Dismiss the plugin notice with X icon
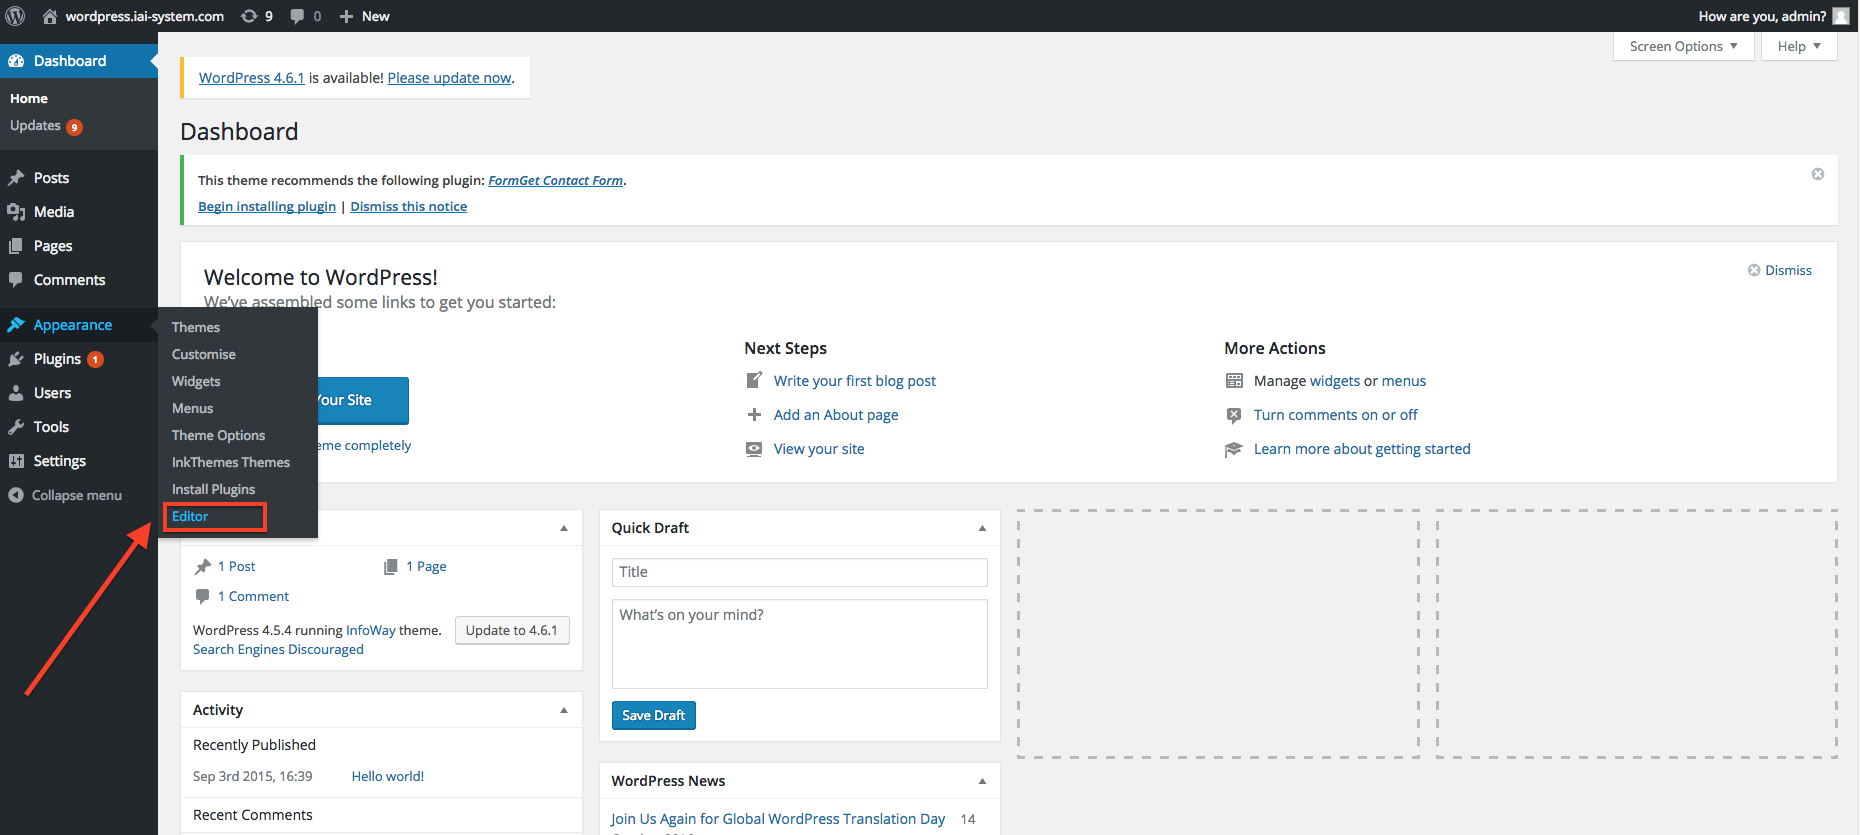1860x835 pixels. point(1817,174)
